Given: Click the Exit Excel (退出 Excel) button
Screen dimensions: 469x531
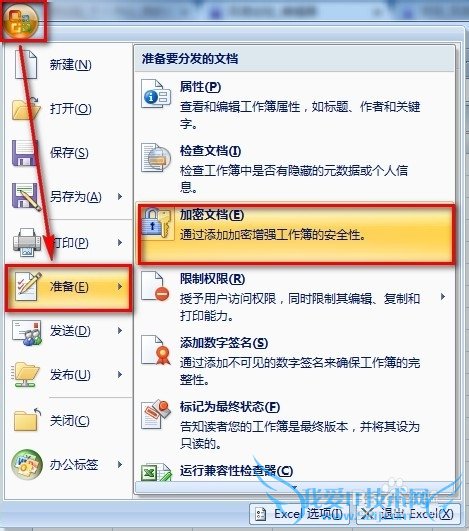Looking at the screenshot, I should (x=408, y=514).
